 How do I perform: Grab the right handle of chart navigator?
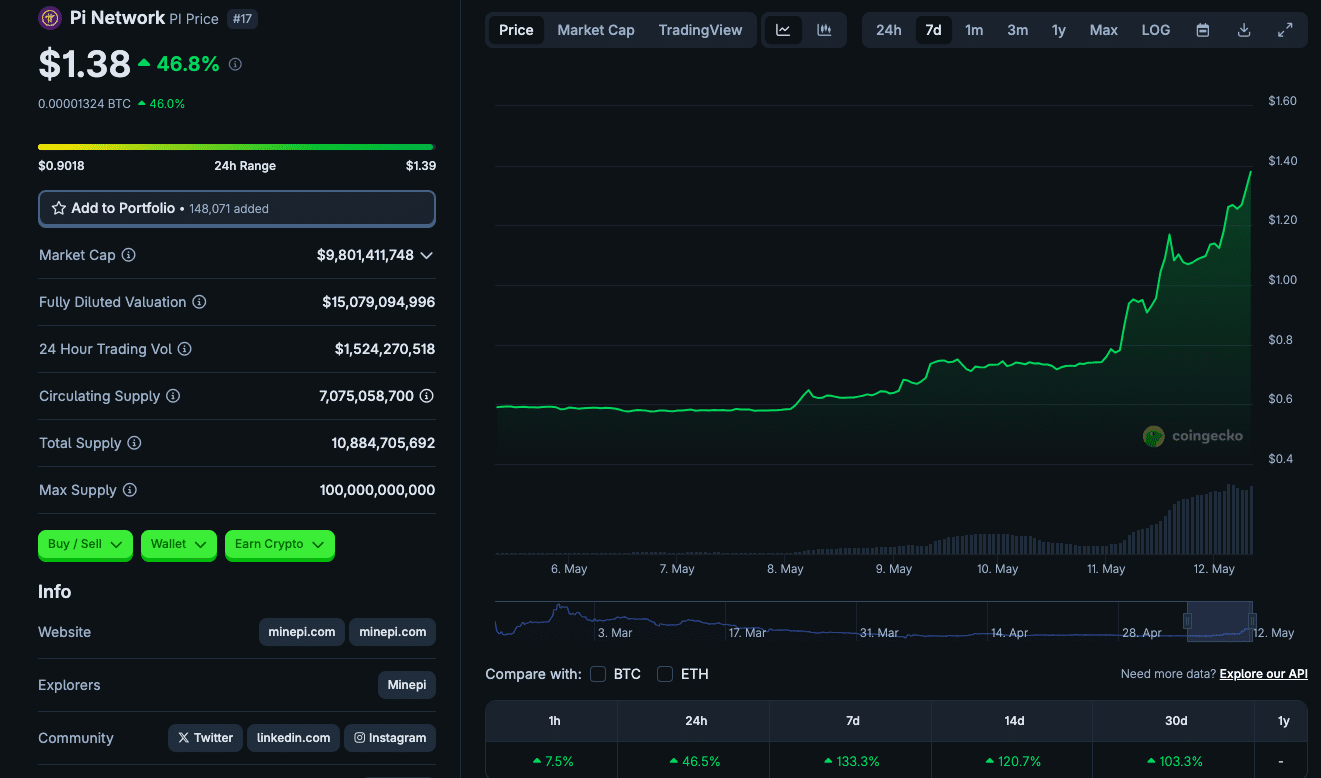point(1252,621)
